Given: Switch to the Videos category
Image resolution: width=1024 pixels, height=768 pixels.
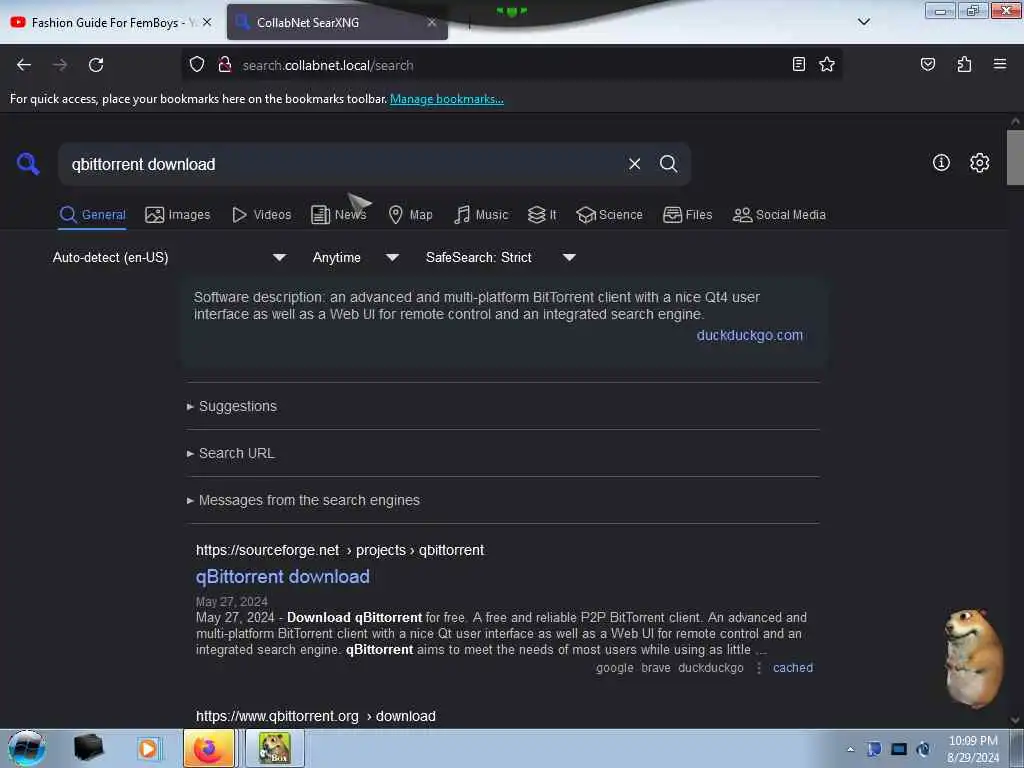Looking at the screenshot, I should (261, 215).
